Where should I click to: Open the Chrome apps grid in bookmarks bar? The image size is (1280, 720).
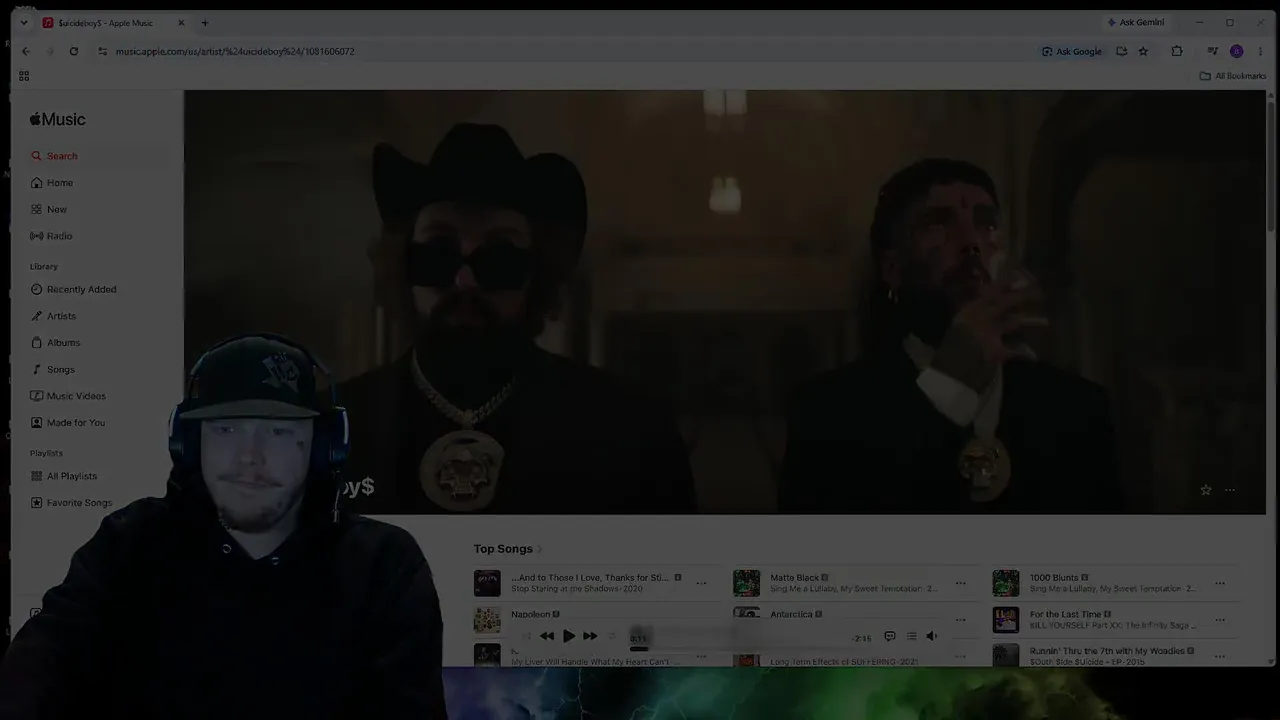point(24,76)
